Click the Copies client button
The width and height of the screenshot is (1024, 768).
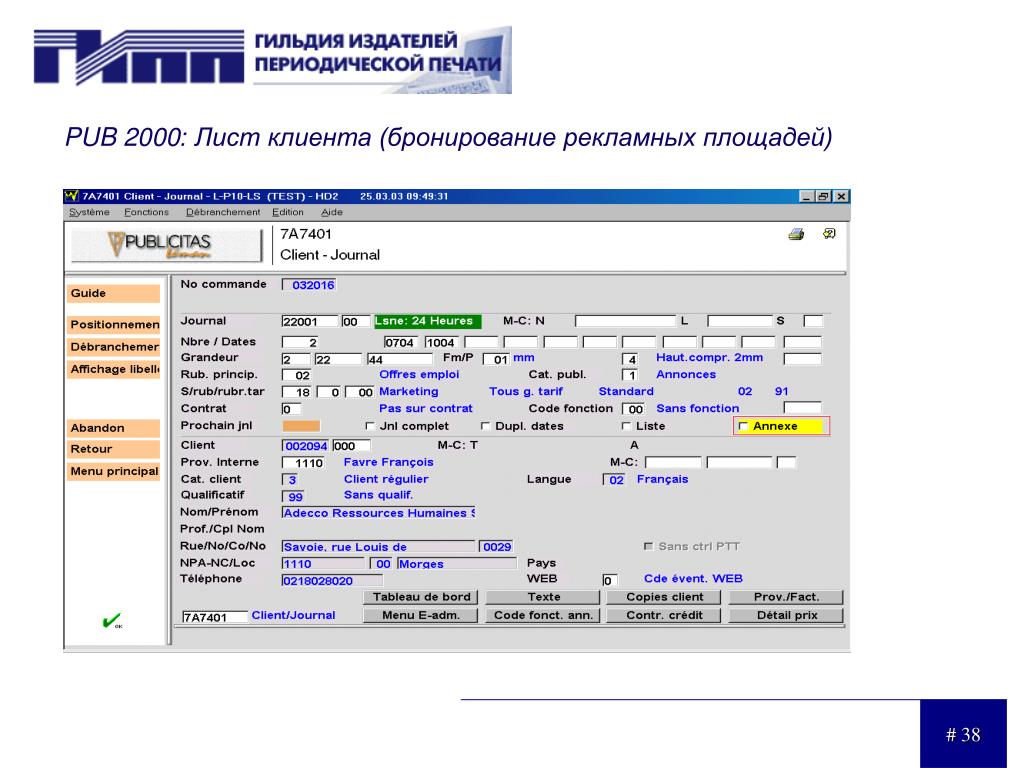pyautogui.click(x=664, y=597)
